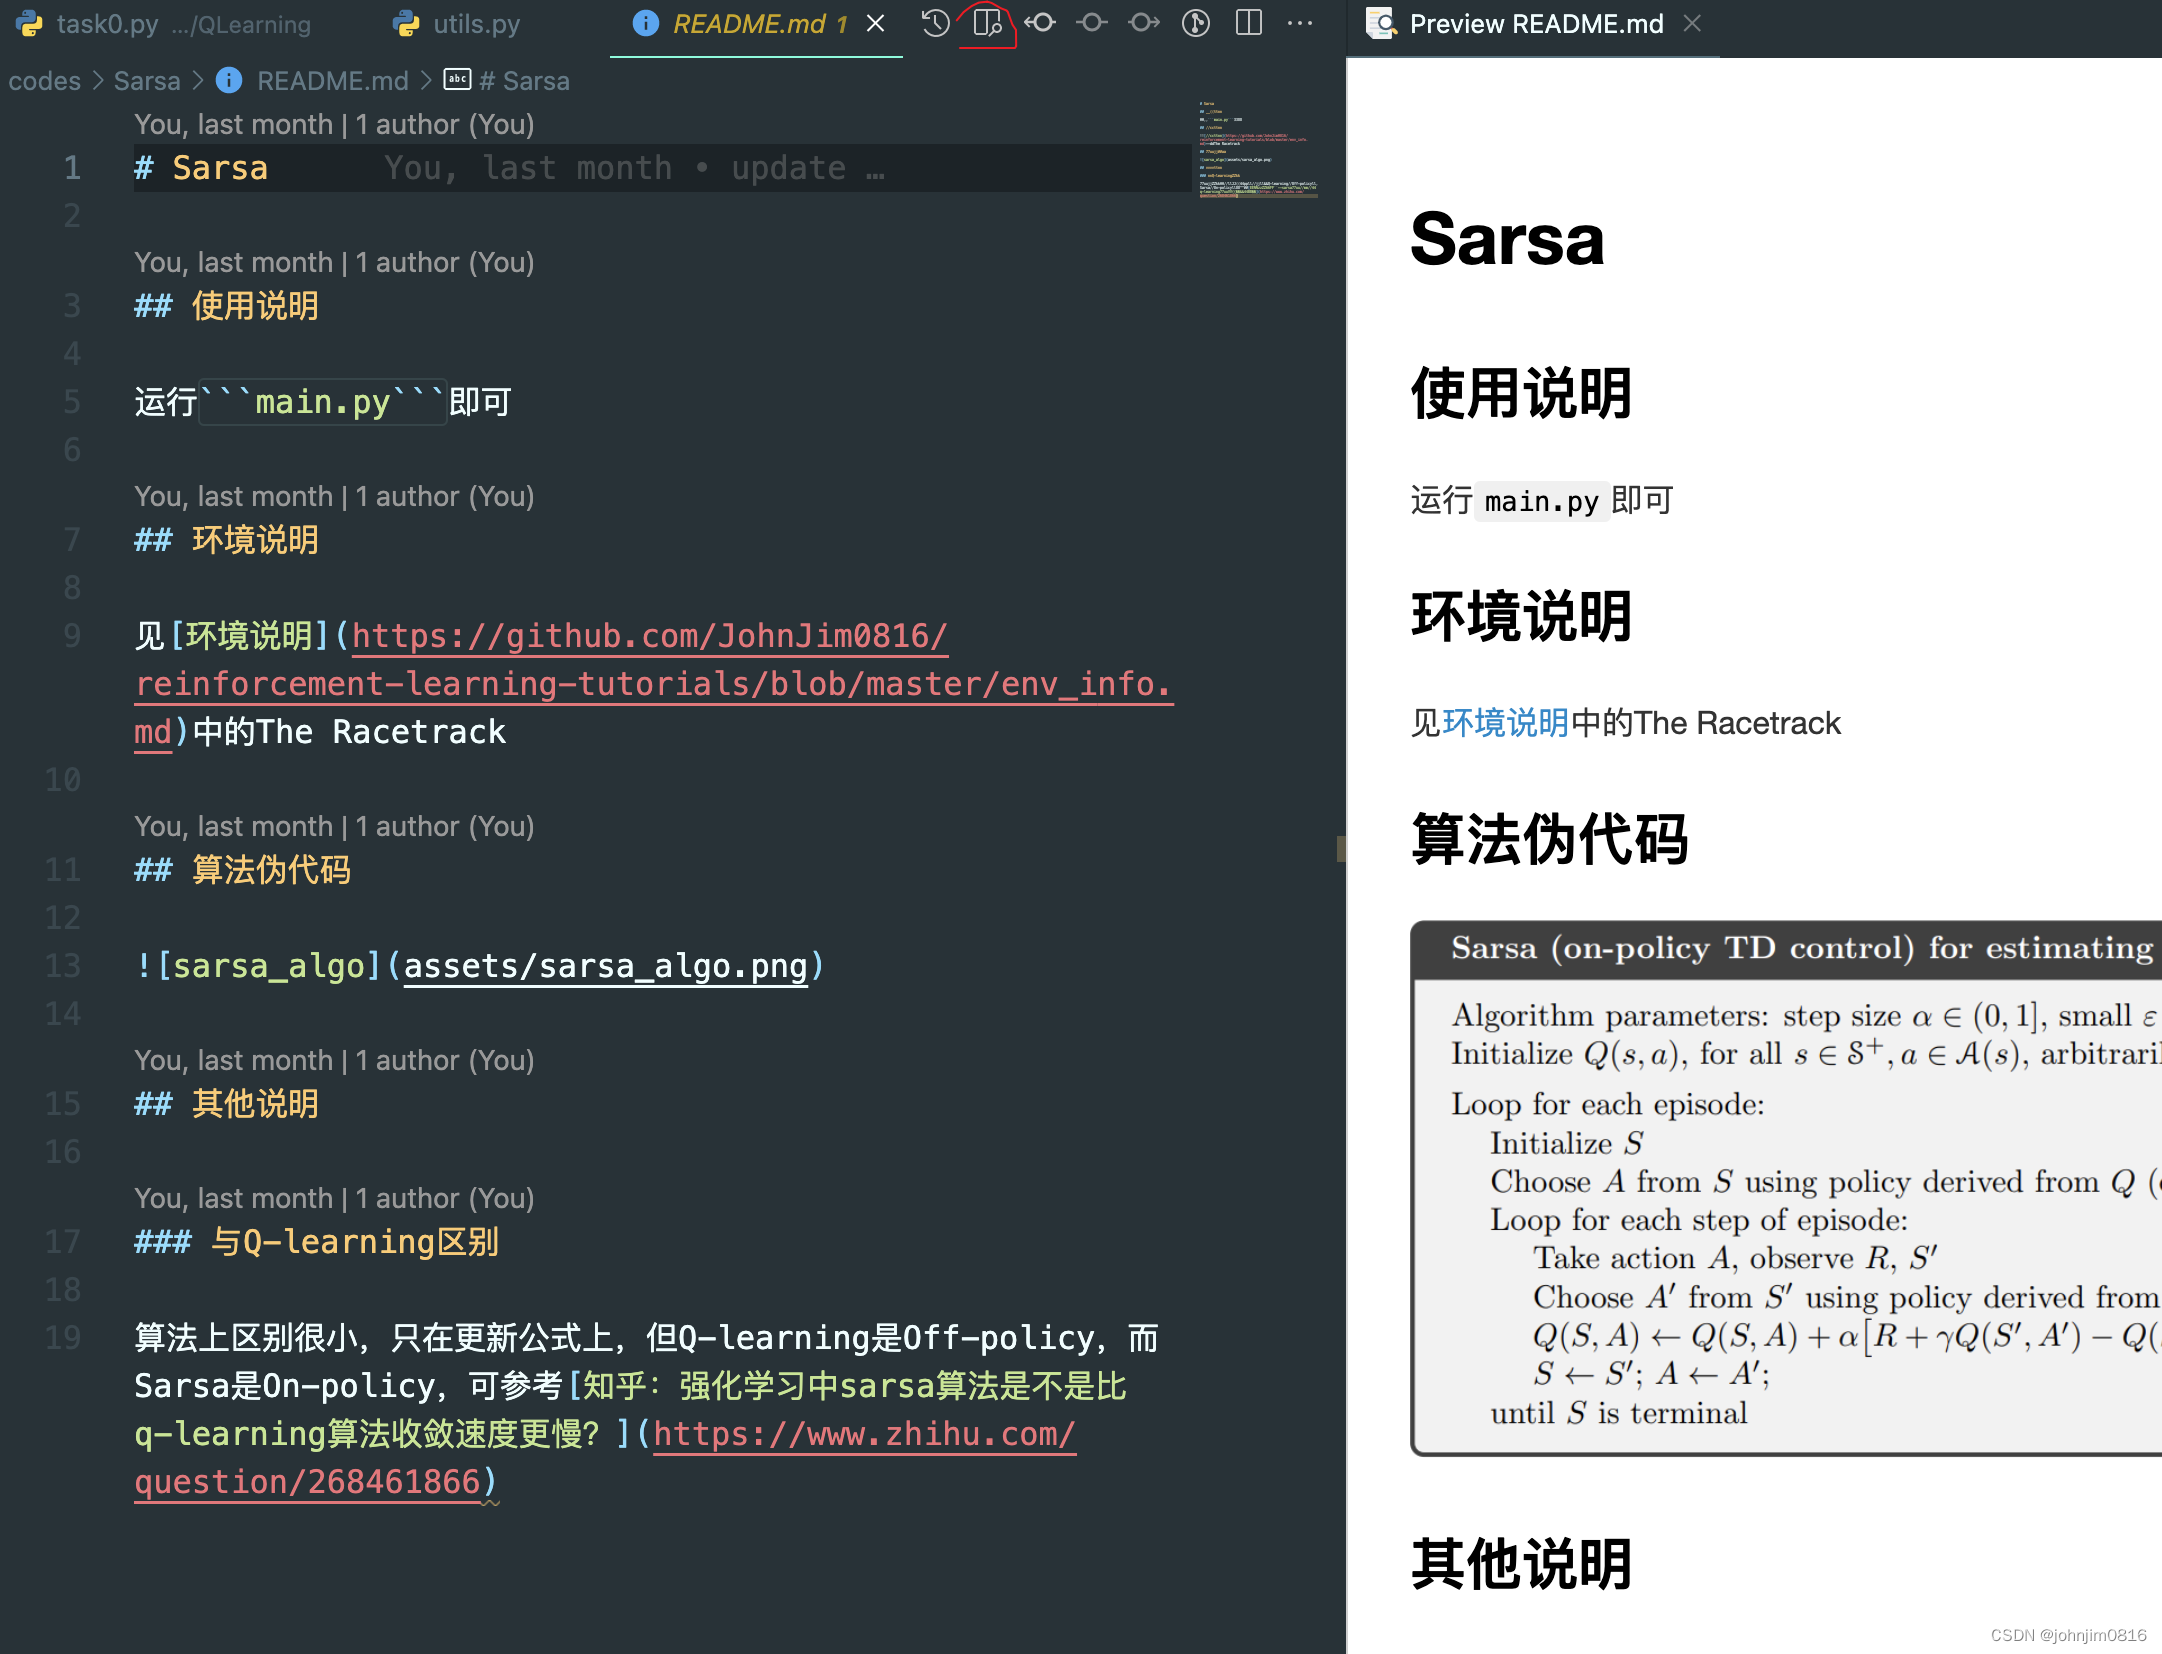The width and height of the screenshot is (2162, 1654).
Task: Open the markdown preview to the side
Action: pyautogui.click(x=988, y=22)
